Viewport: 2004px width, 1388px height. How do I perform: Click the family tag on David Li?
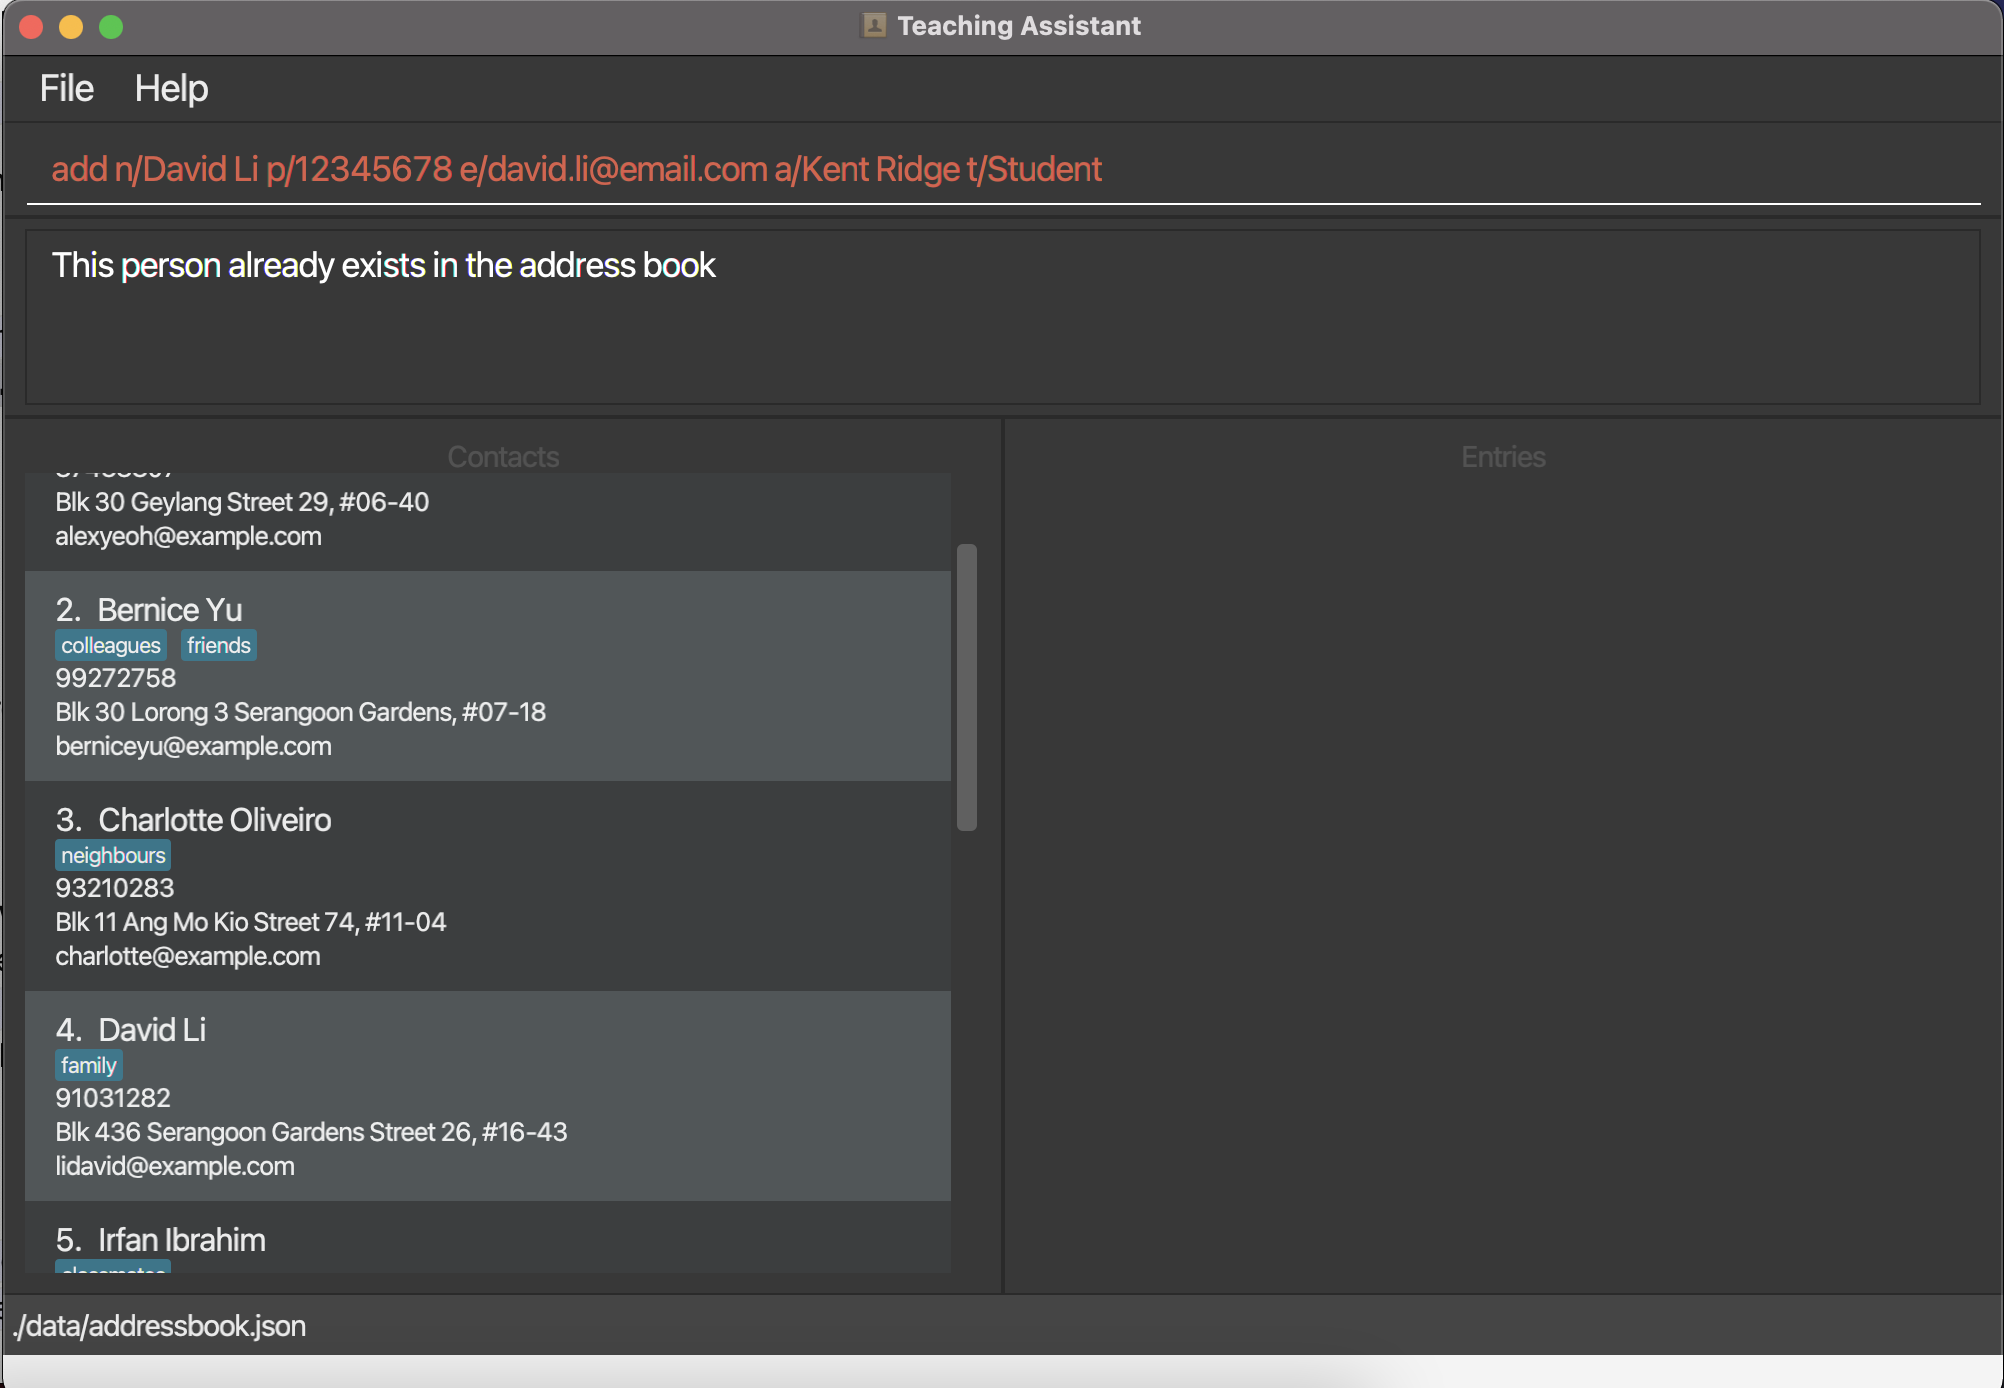89,1066
